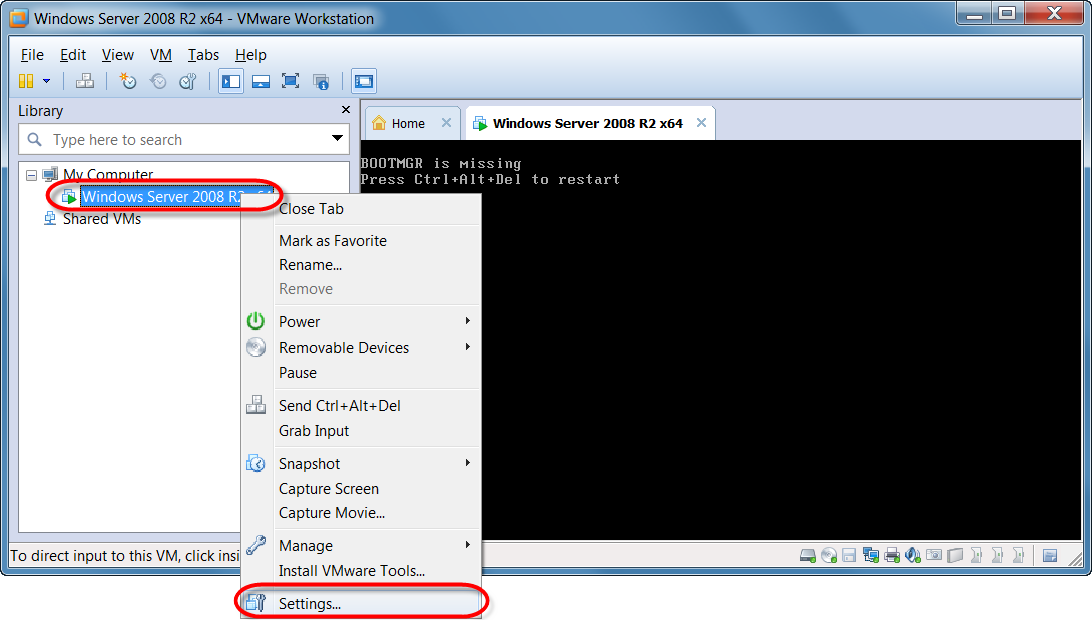This screenshot has height=620, width=1092.
Task: Toggle the console view toolbar button
Action: tap(364, 82)
